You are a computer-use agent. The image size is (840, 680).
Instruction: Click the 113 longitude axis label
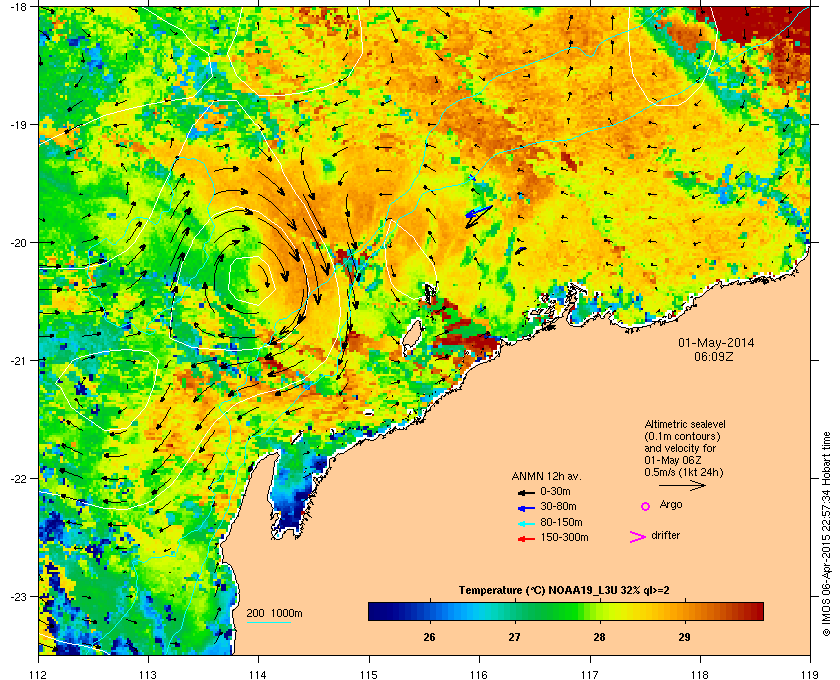coord(148,674)
